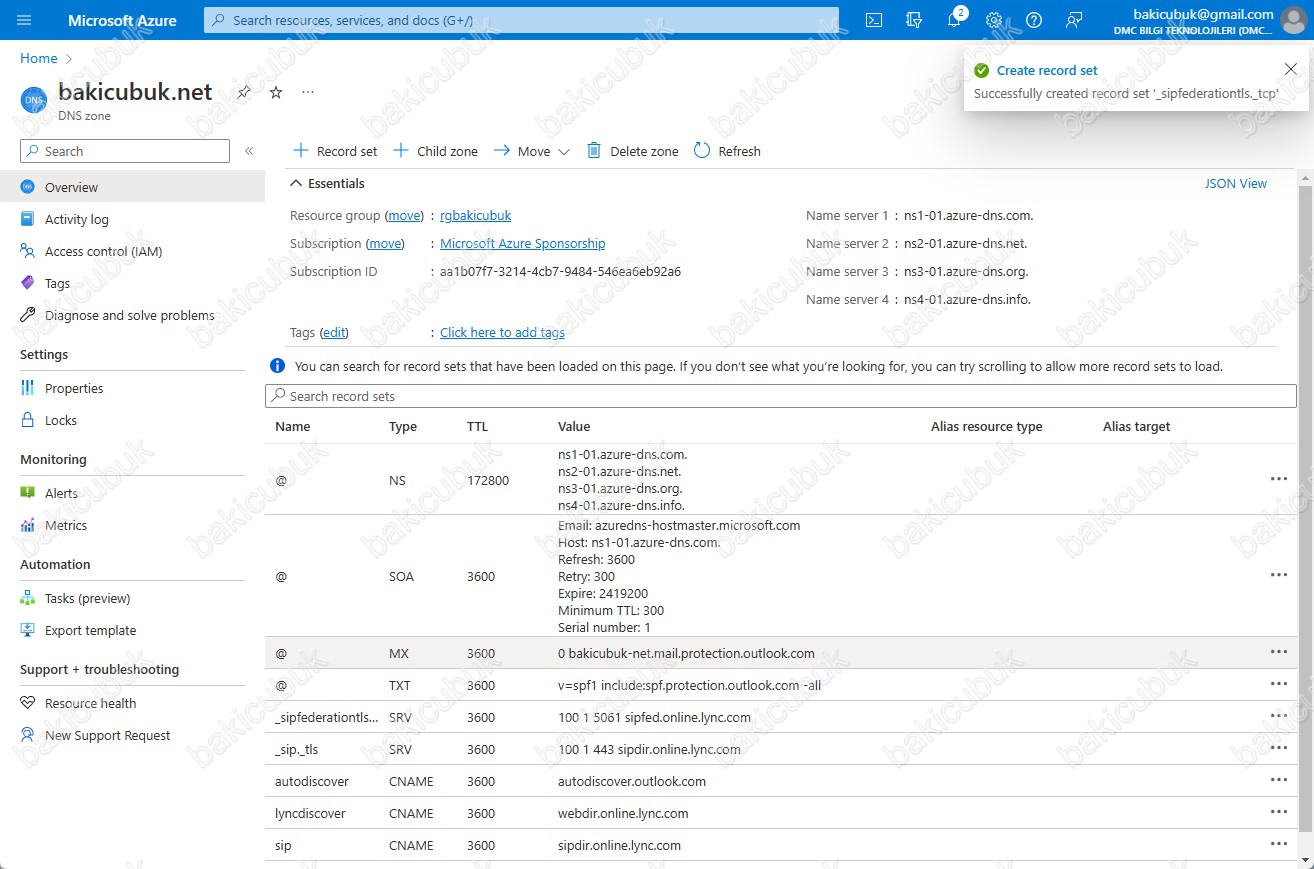Open ellipsis menu for _sipfederationtls SRV record

pyautogui.click(x=1278, y=716)
